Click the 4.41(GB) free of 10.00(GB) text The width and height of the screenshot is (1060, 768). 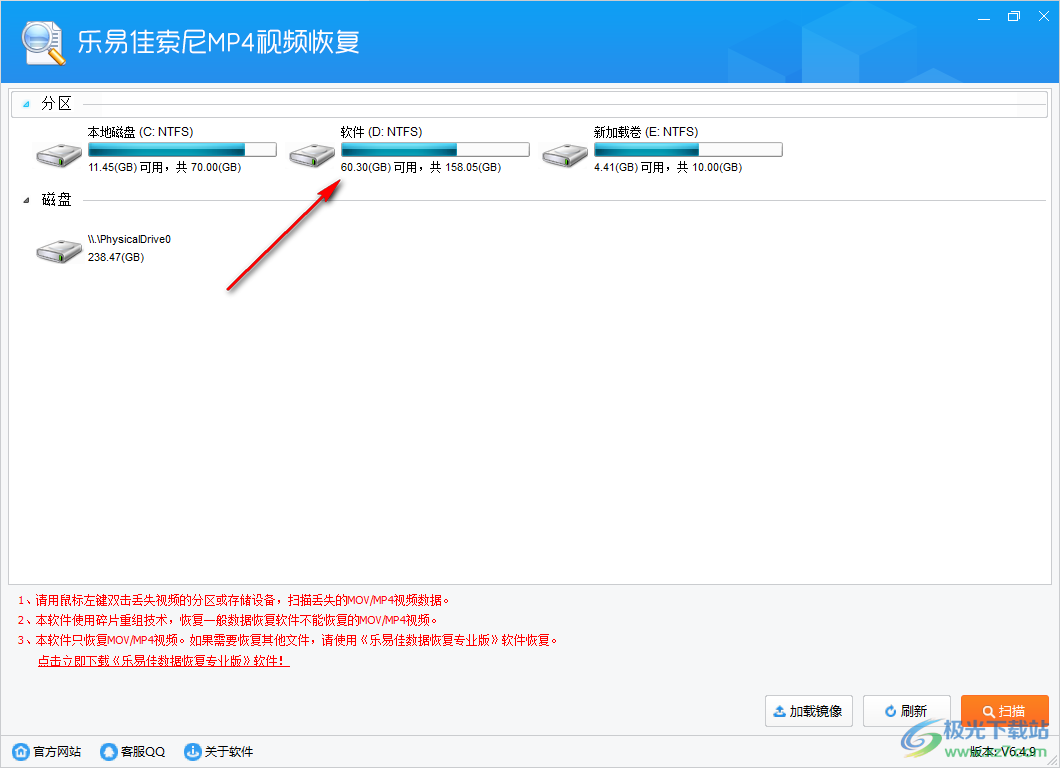(x=668, y=167)
